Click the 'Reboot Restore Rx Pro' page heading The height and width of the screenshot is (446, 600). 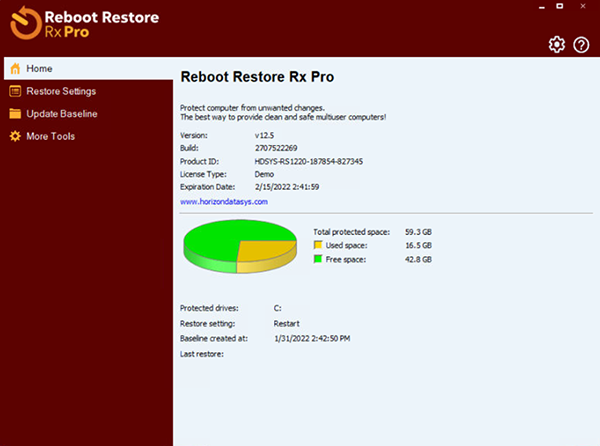point(257,77)
